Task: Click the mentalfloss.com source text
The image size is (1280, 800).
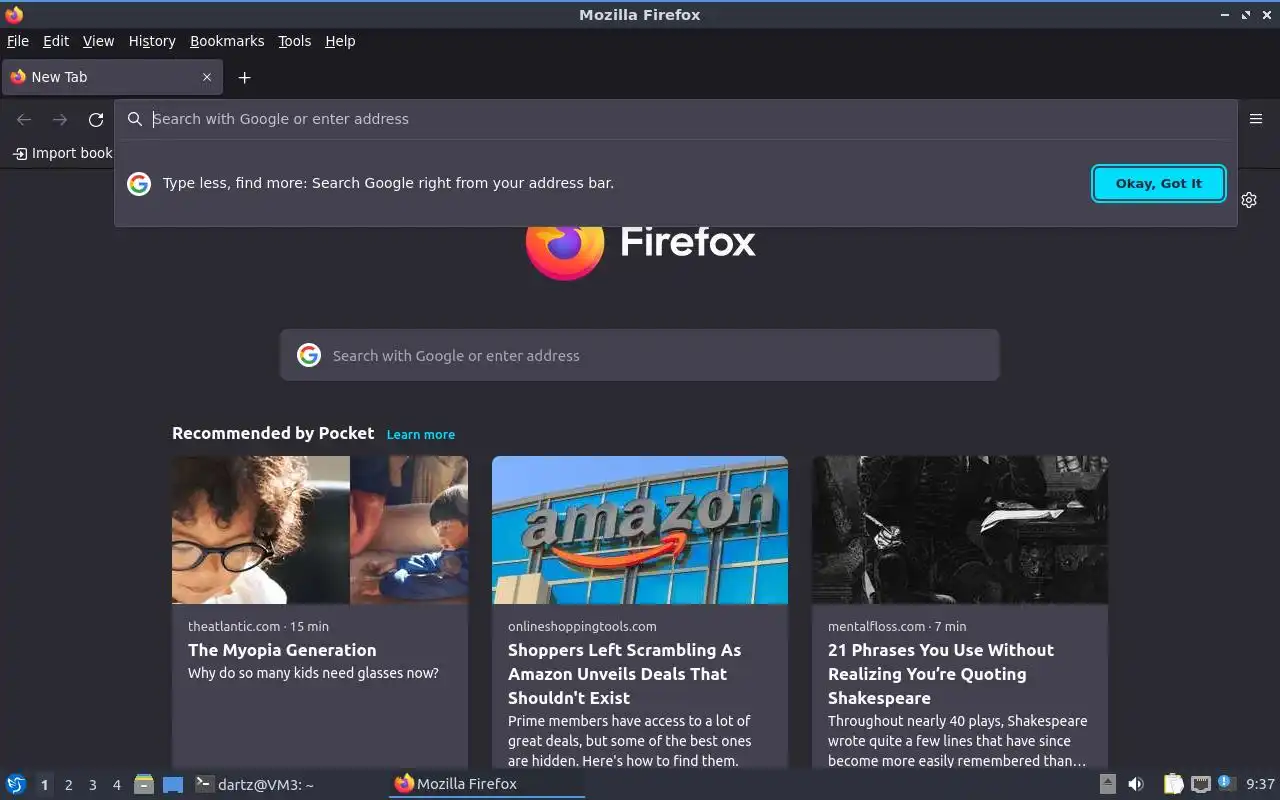Action: 877,626
